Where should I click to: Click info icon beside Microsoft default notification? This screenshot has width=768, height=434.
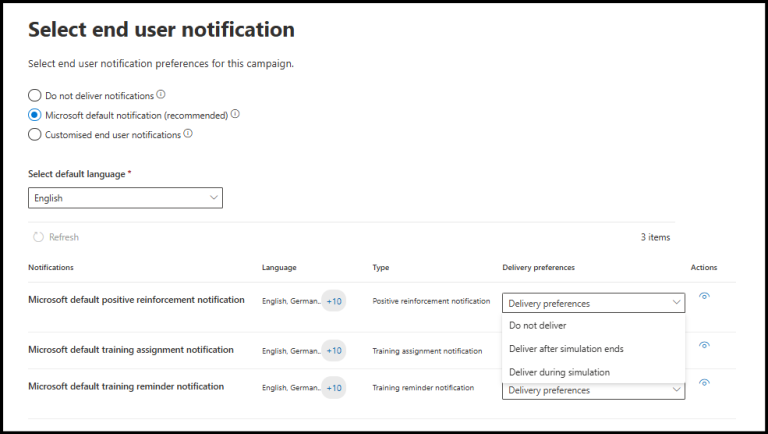pyautogui.click(x=235, y=114)
